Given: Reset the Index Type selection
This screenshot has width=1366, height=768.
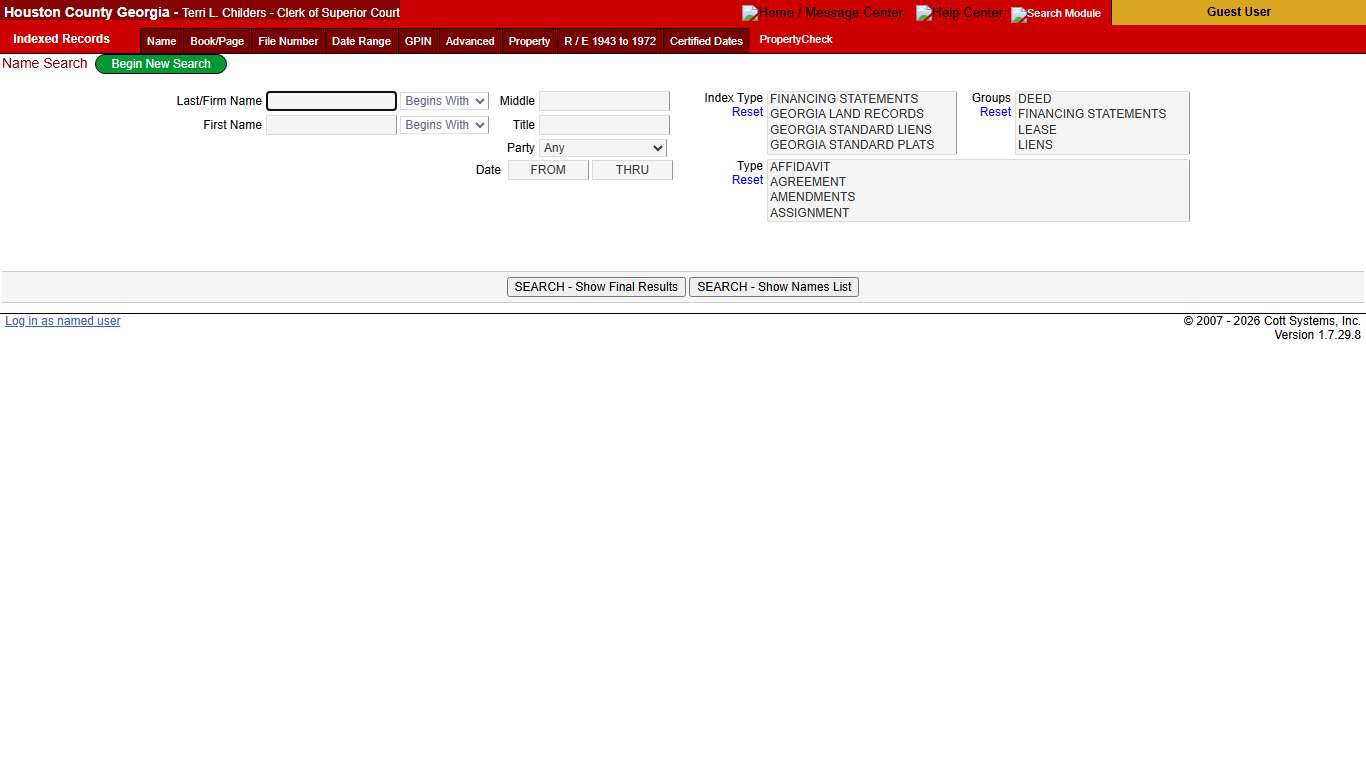Looking at the screenshot, I should point(747,112).
